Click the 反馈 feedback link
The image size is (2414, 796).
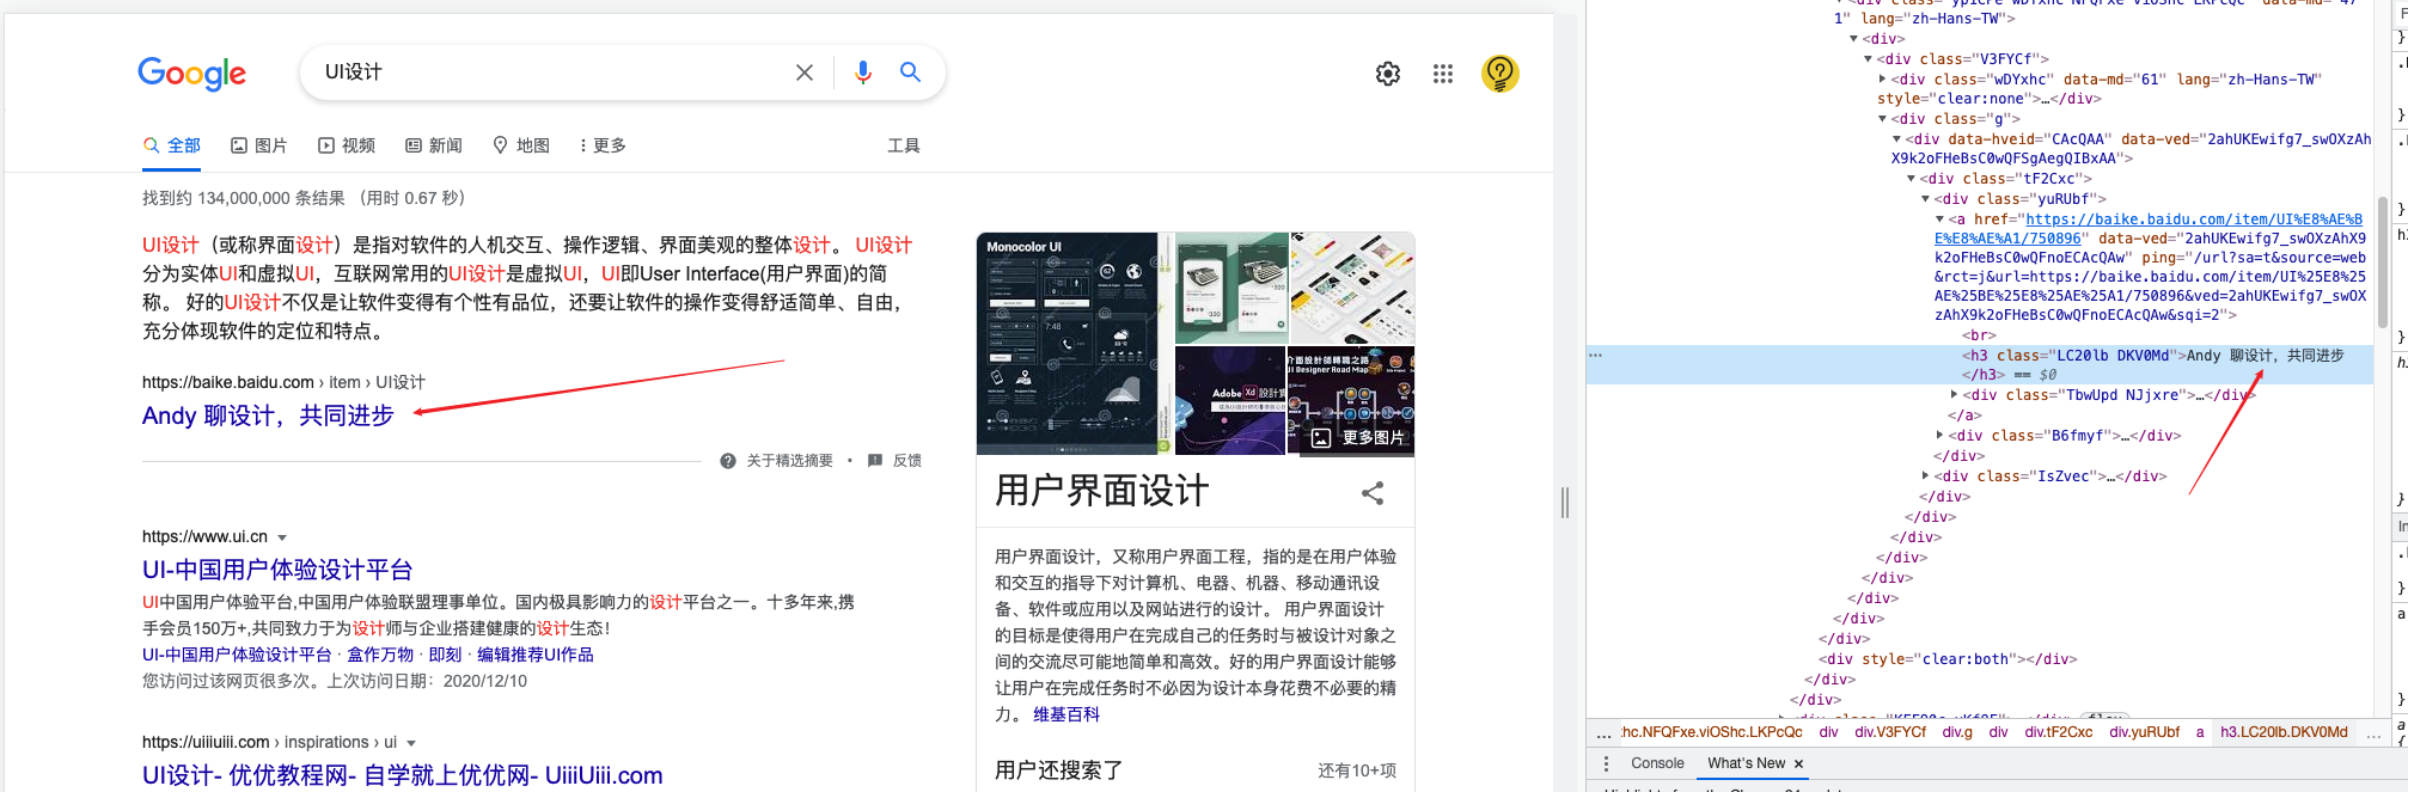point(907,461)
